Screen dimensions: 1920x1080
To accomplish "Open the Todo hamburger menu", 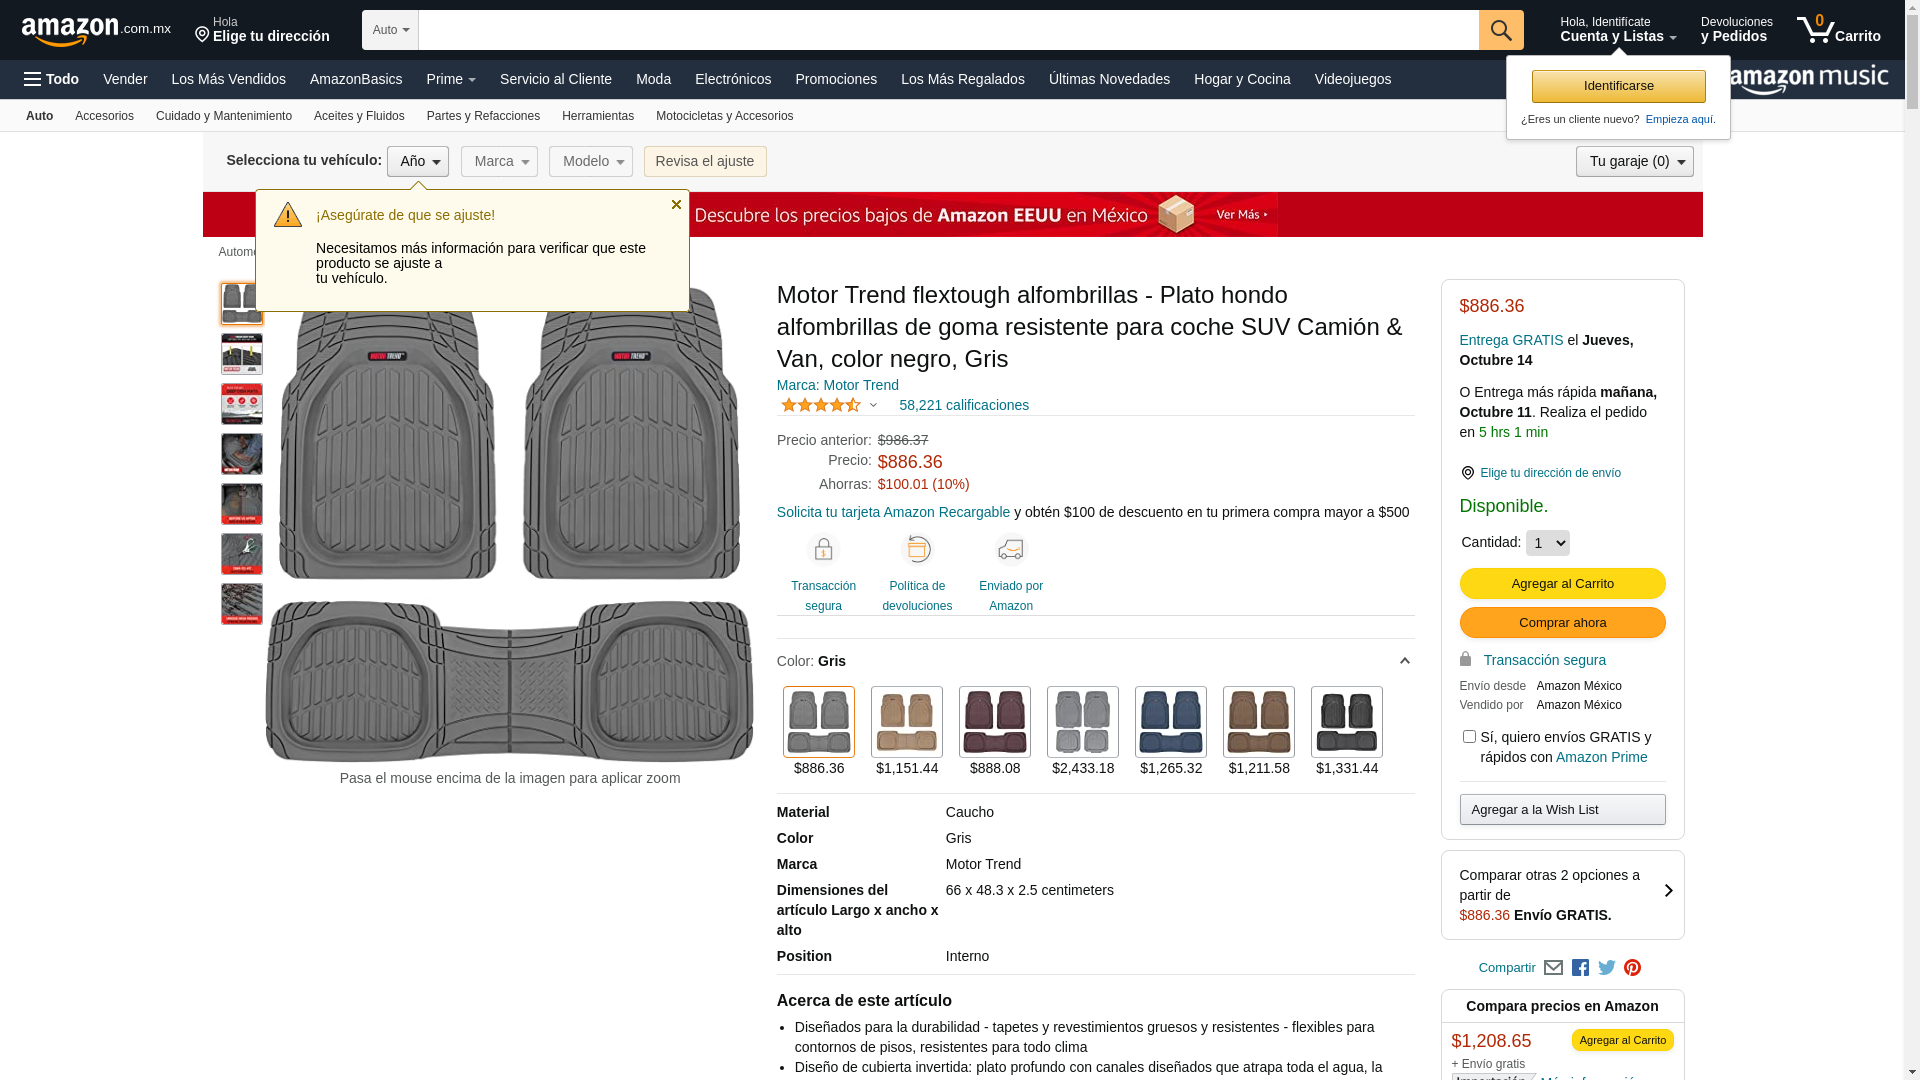I will point(51,79).
